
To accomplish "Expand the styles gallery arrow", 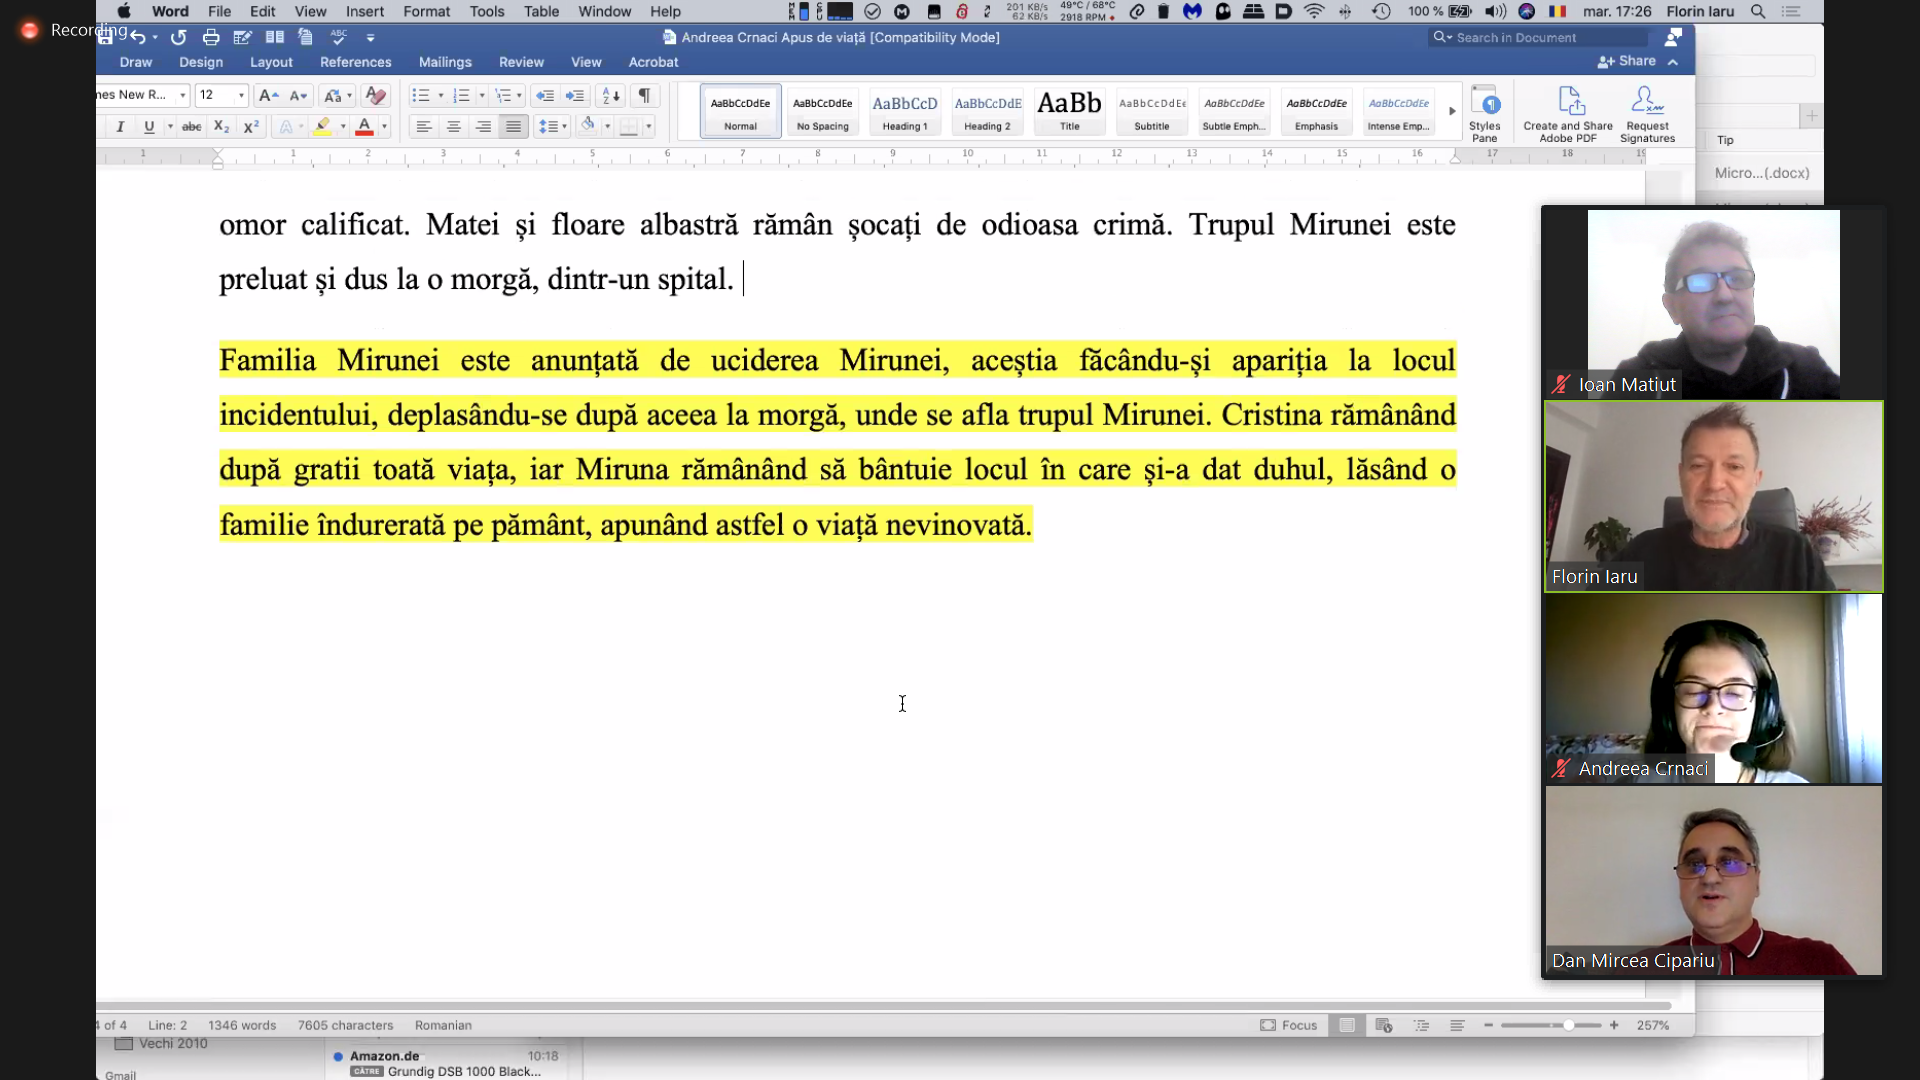I will click(x=1452, y=111).
